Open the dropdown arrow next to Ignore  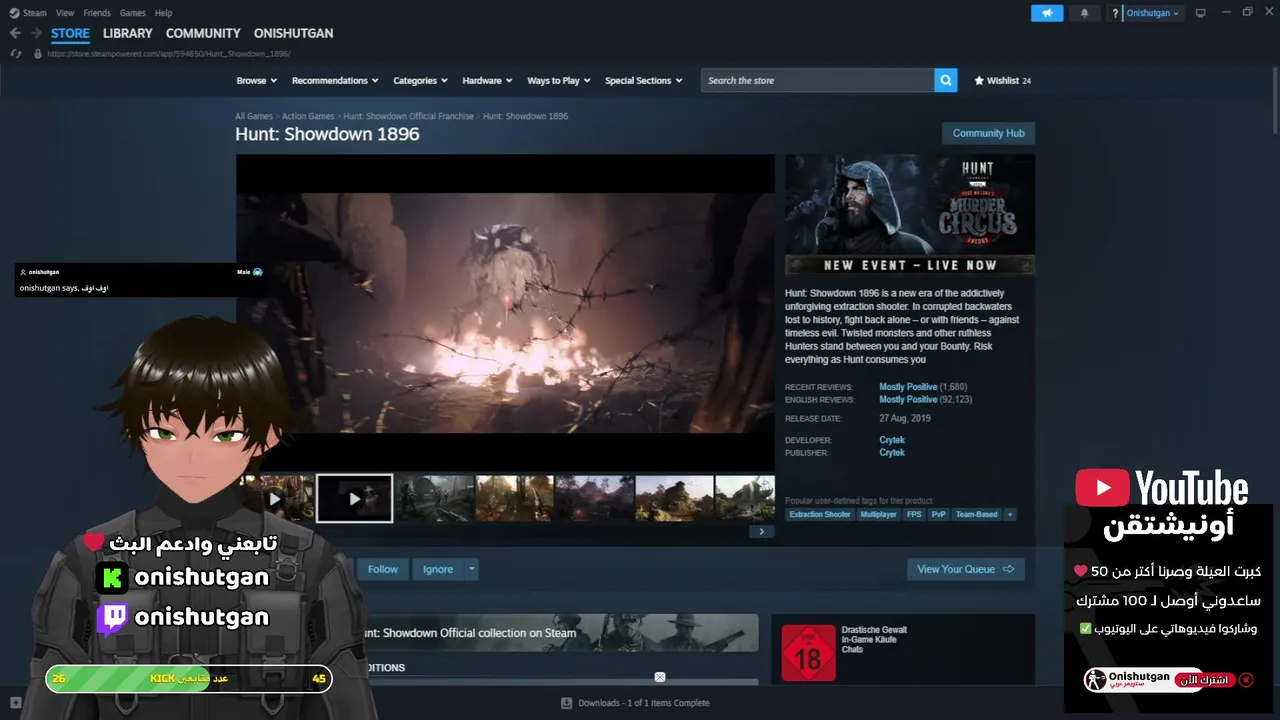point(472,569)
